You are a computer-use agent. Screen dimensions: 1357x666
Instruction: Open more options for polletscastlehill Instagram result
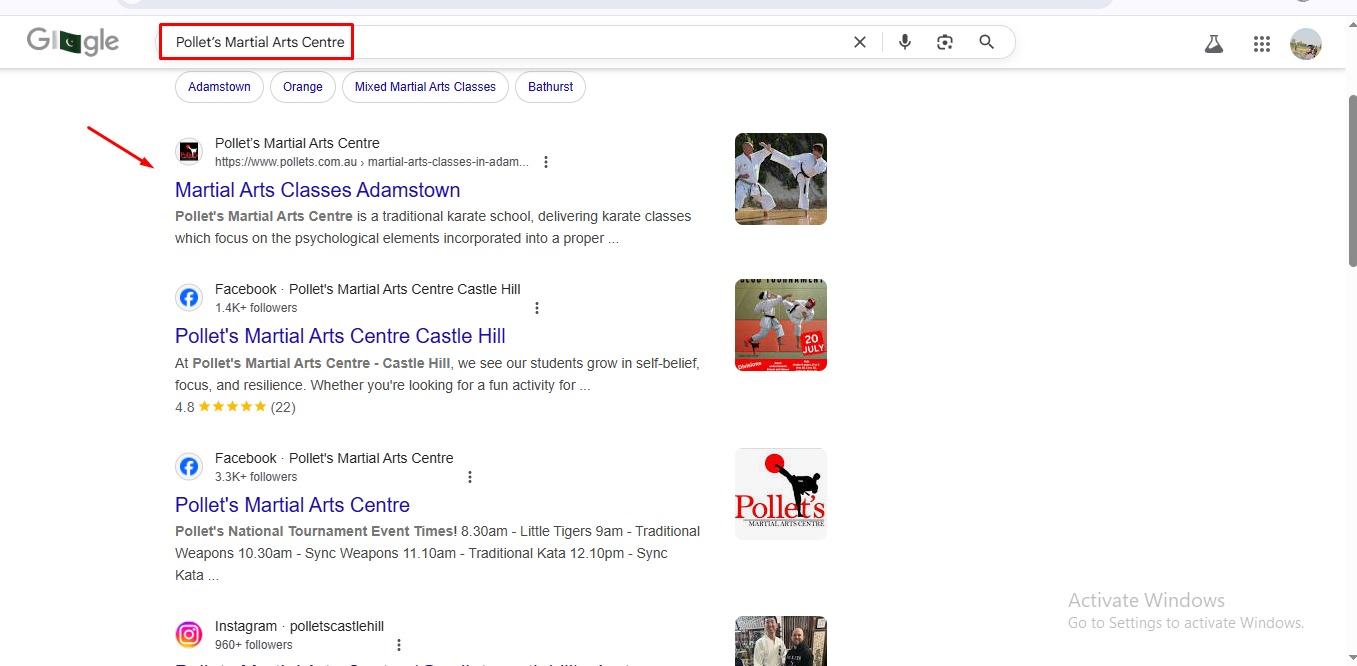pyautogui.click(x=399, y=645)
